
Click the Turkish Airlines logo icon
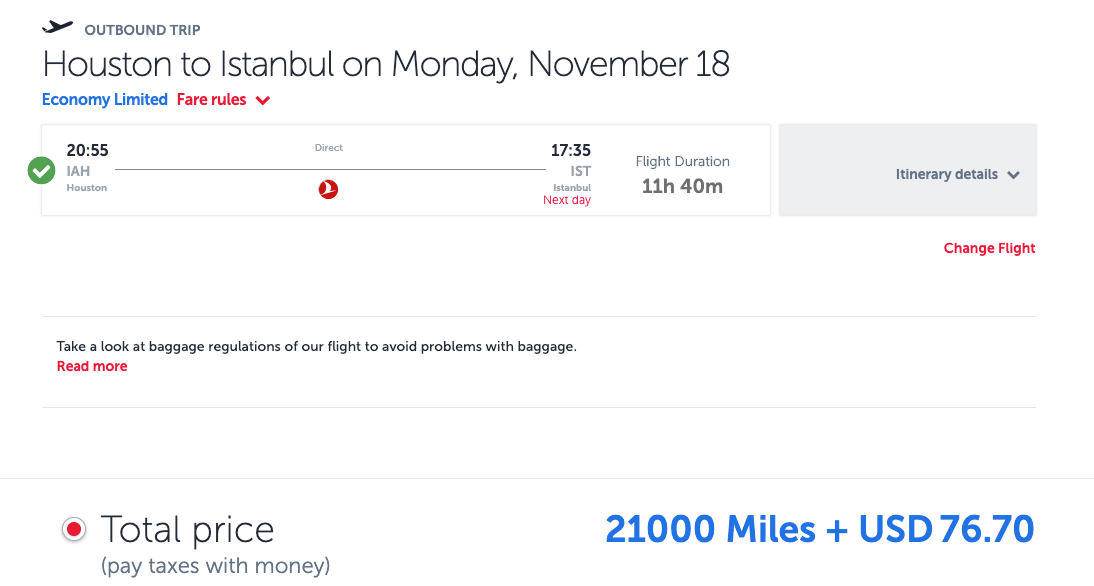tap(328, 189)
